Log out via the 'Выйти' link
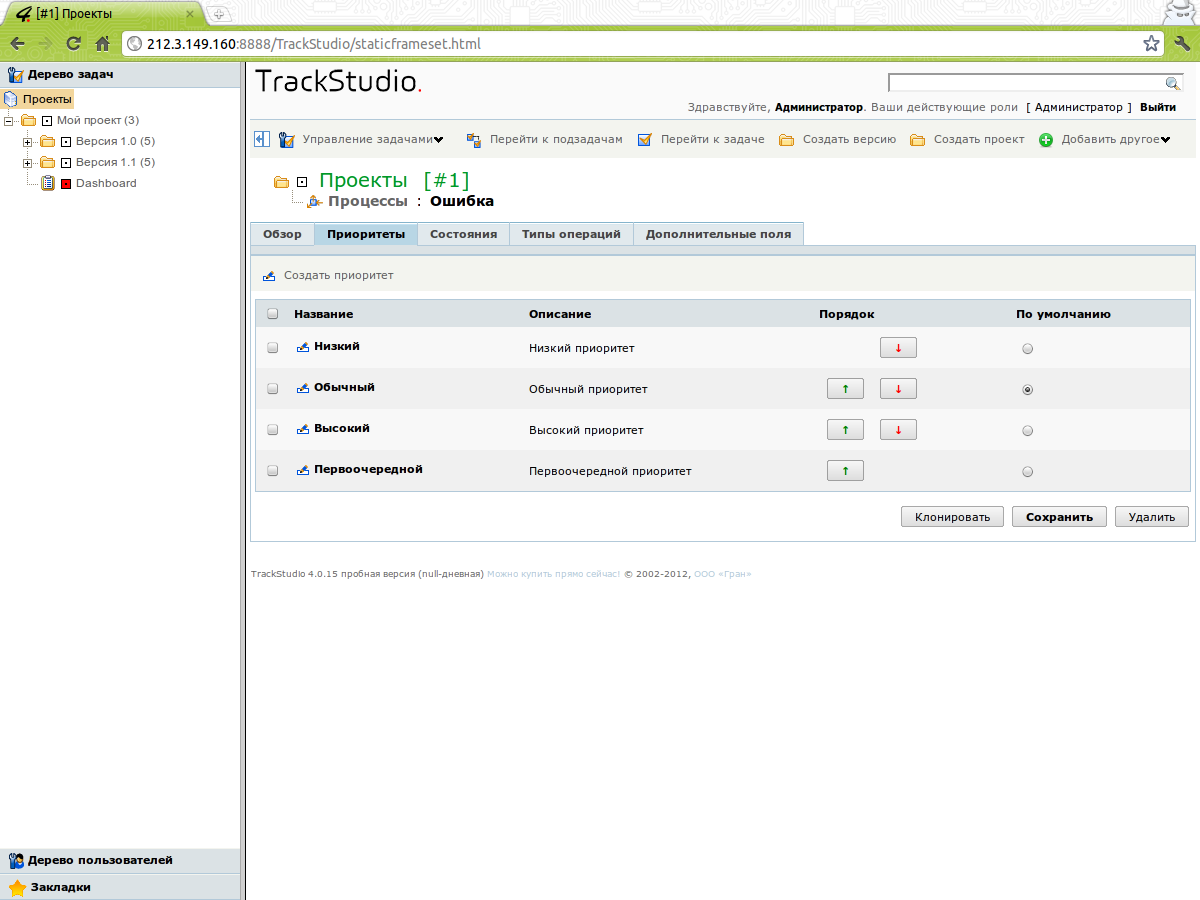1200x900 pixels. click(1158, 107)
